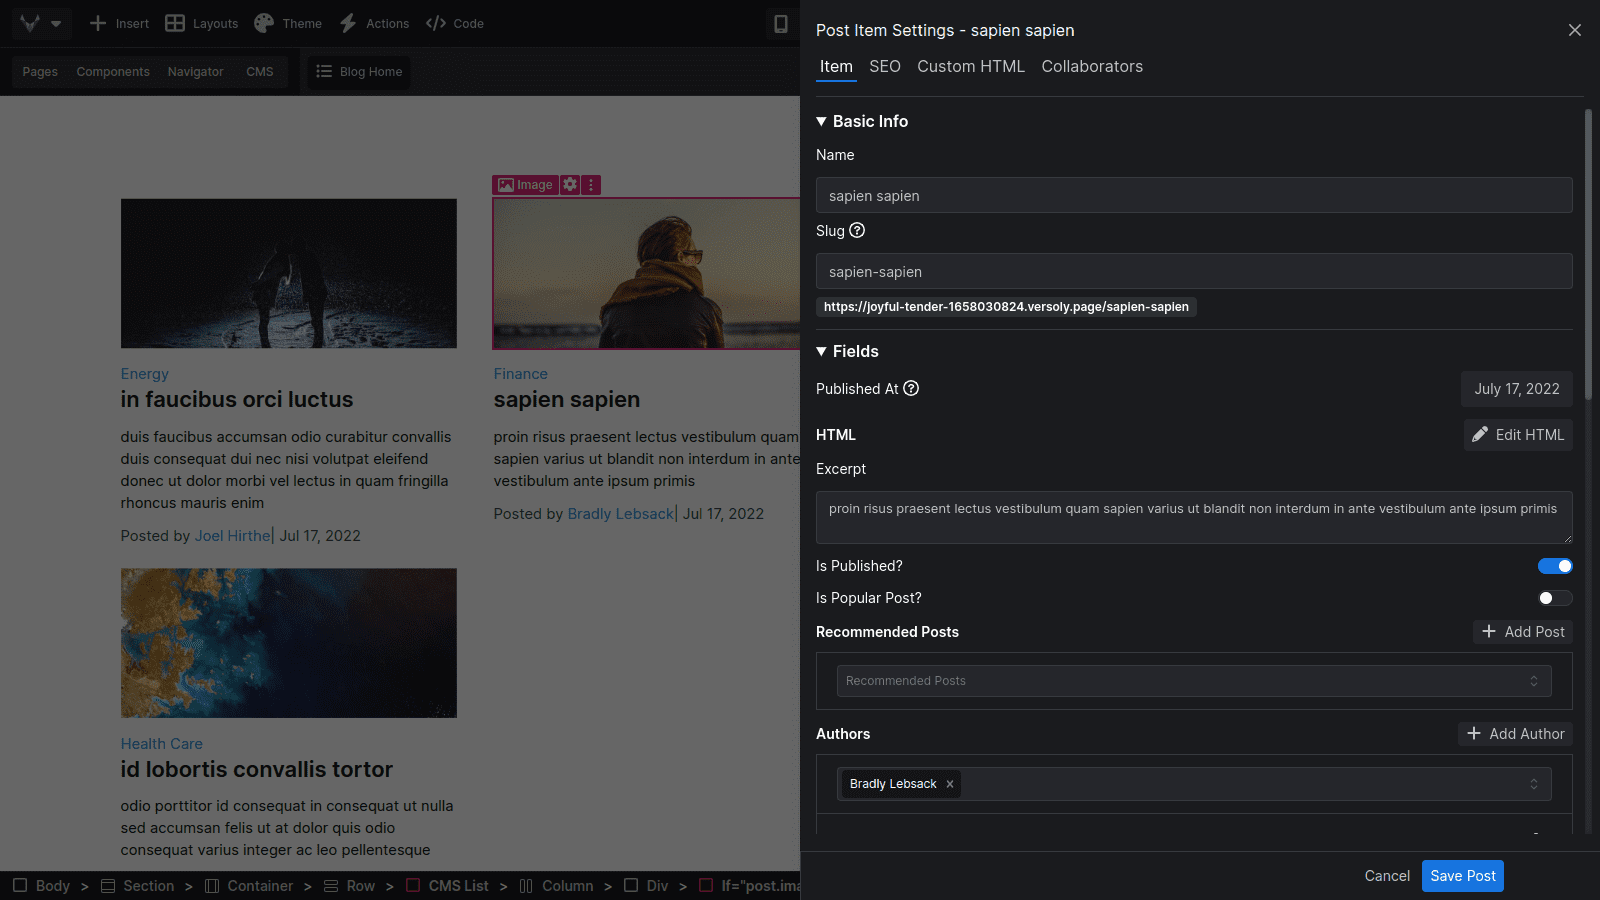Click the Insert plus icon
This screenshot has height=900, width=1600.
[98, 23]
